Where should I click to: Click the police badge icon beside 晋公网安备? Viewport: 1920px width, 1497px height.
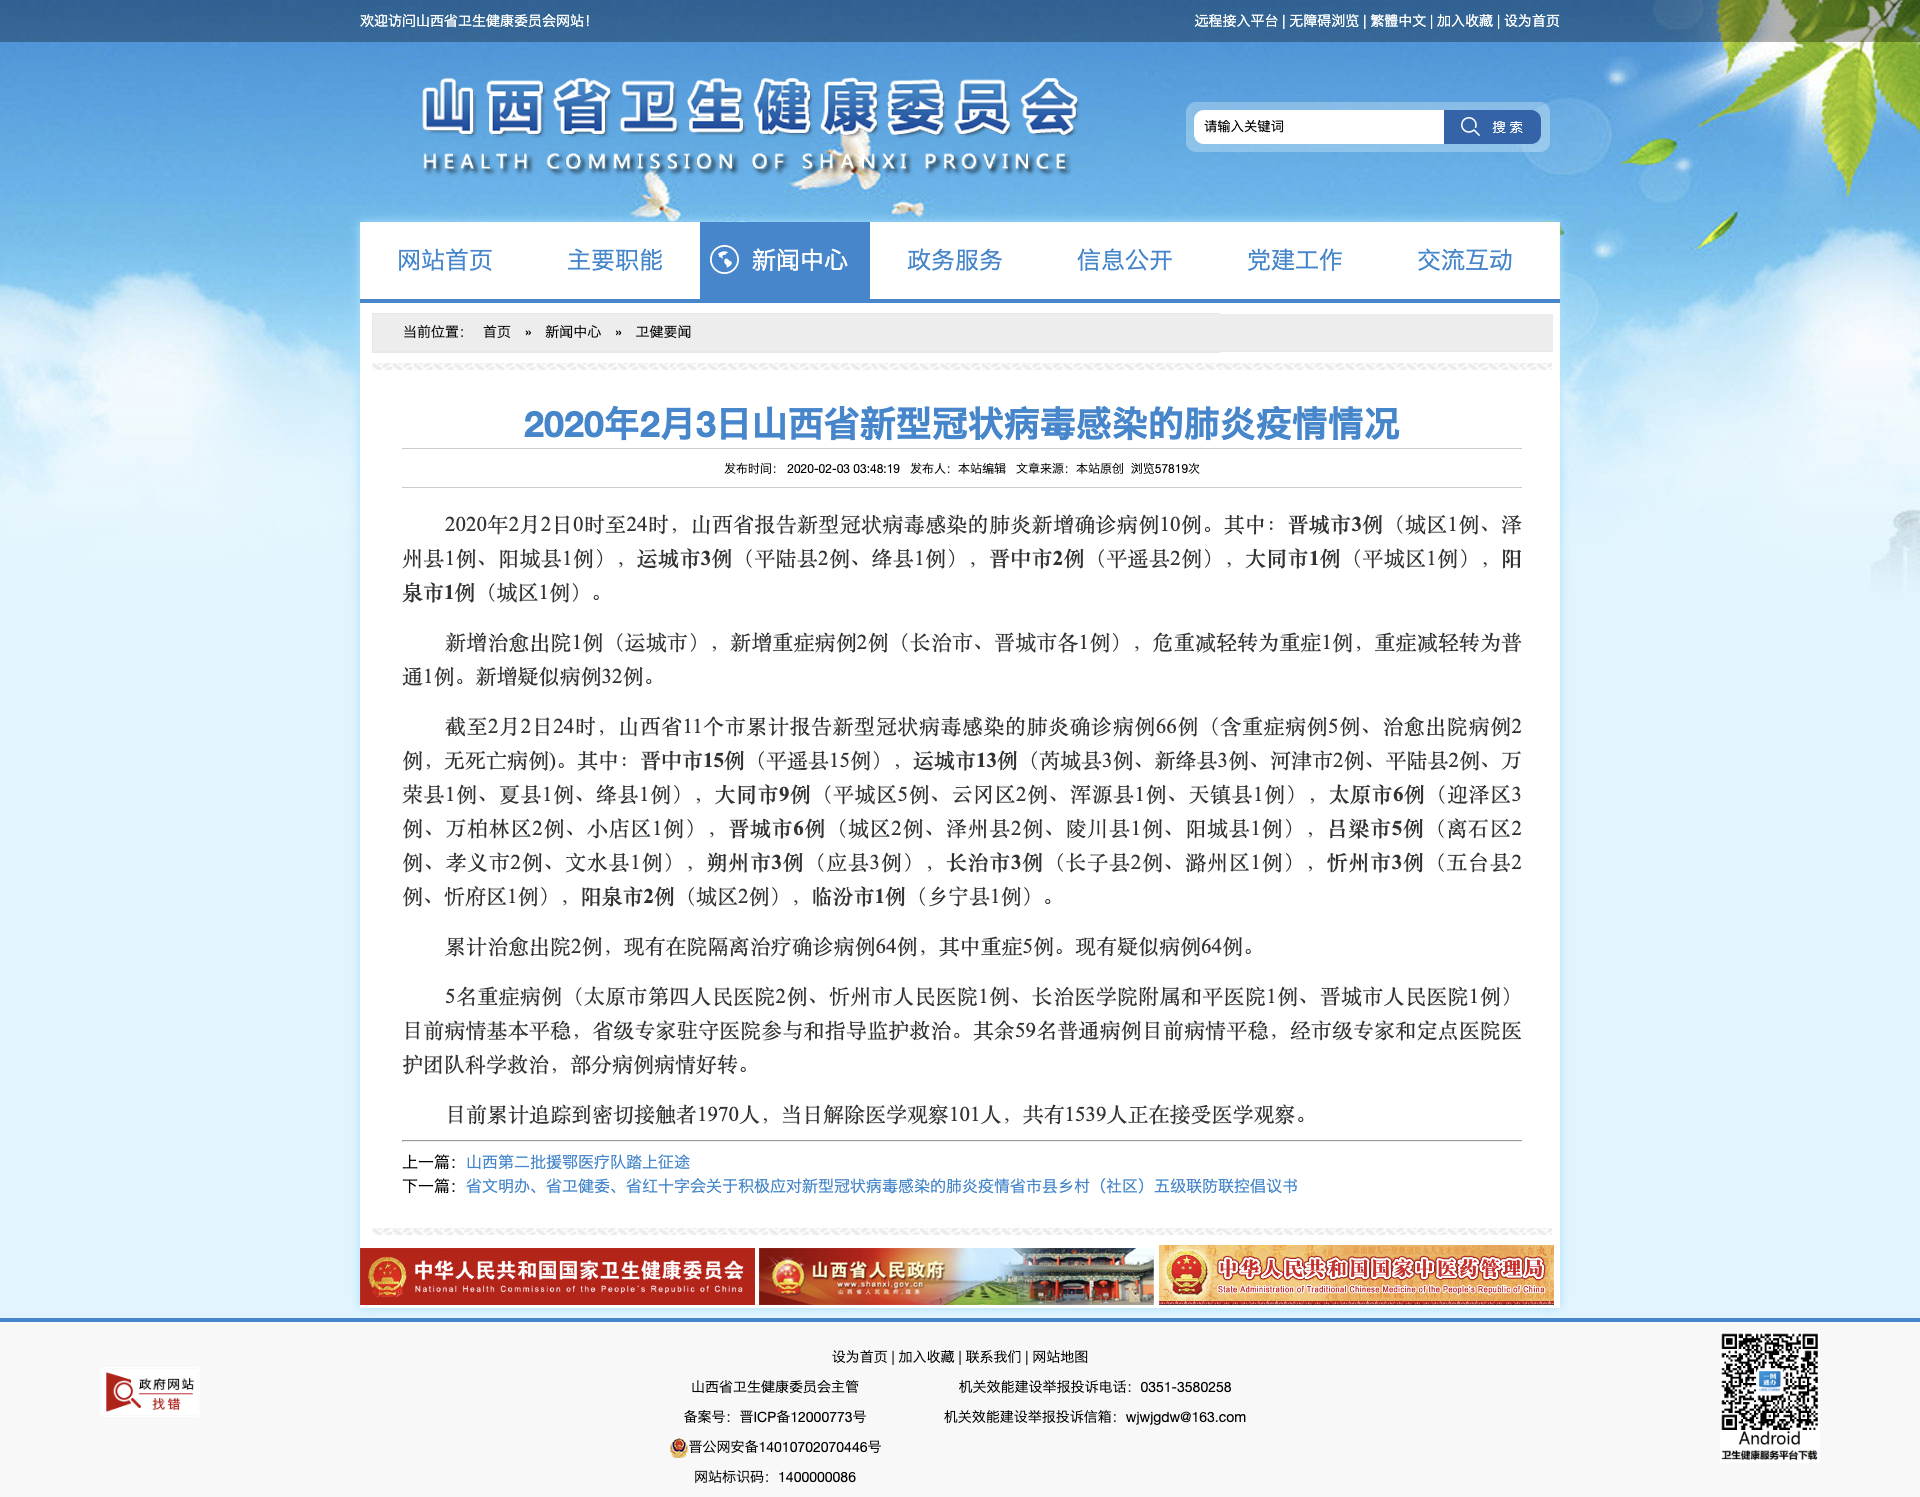pyautogui.click(x=678, y=1447)
